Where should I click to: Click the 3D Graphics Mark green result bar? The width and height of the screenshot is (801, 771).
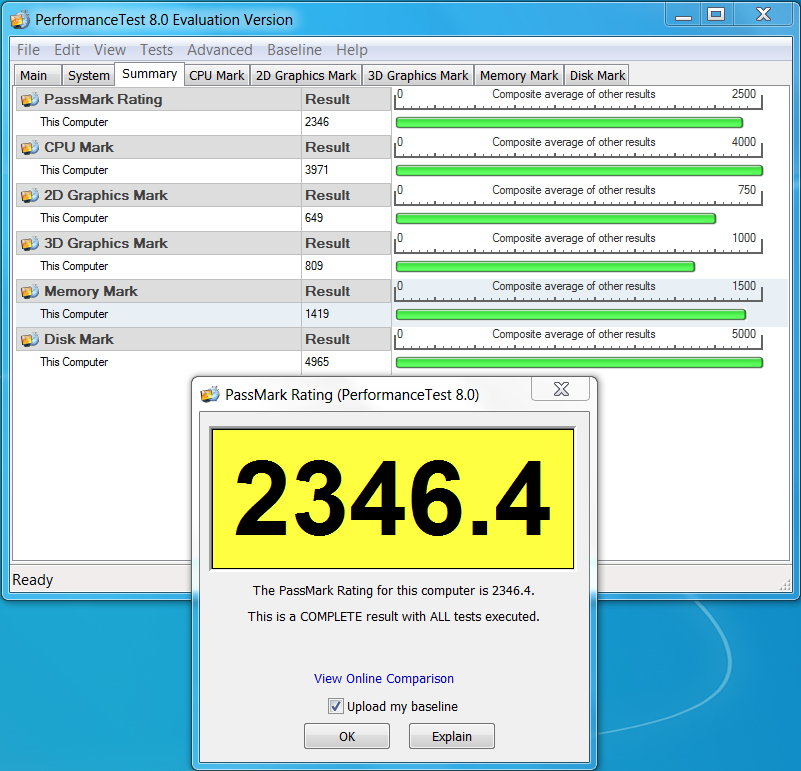tap(545, 267)
